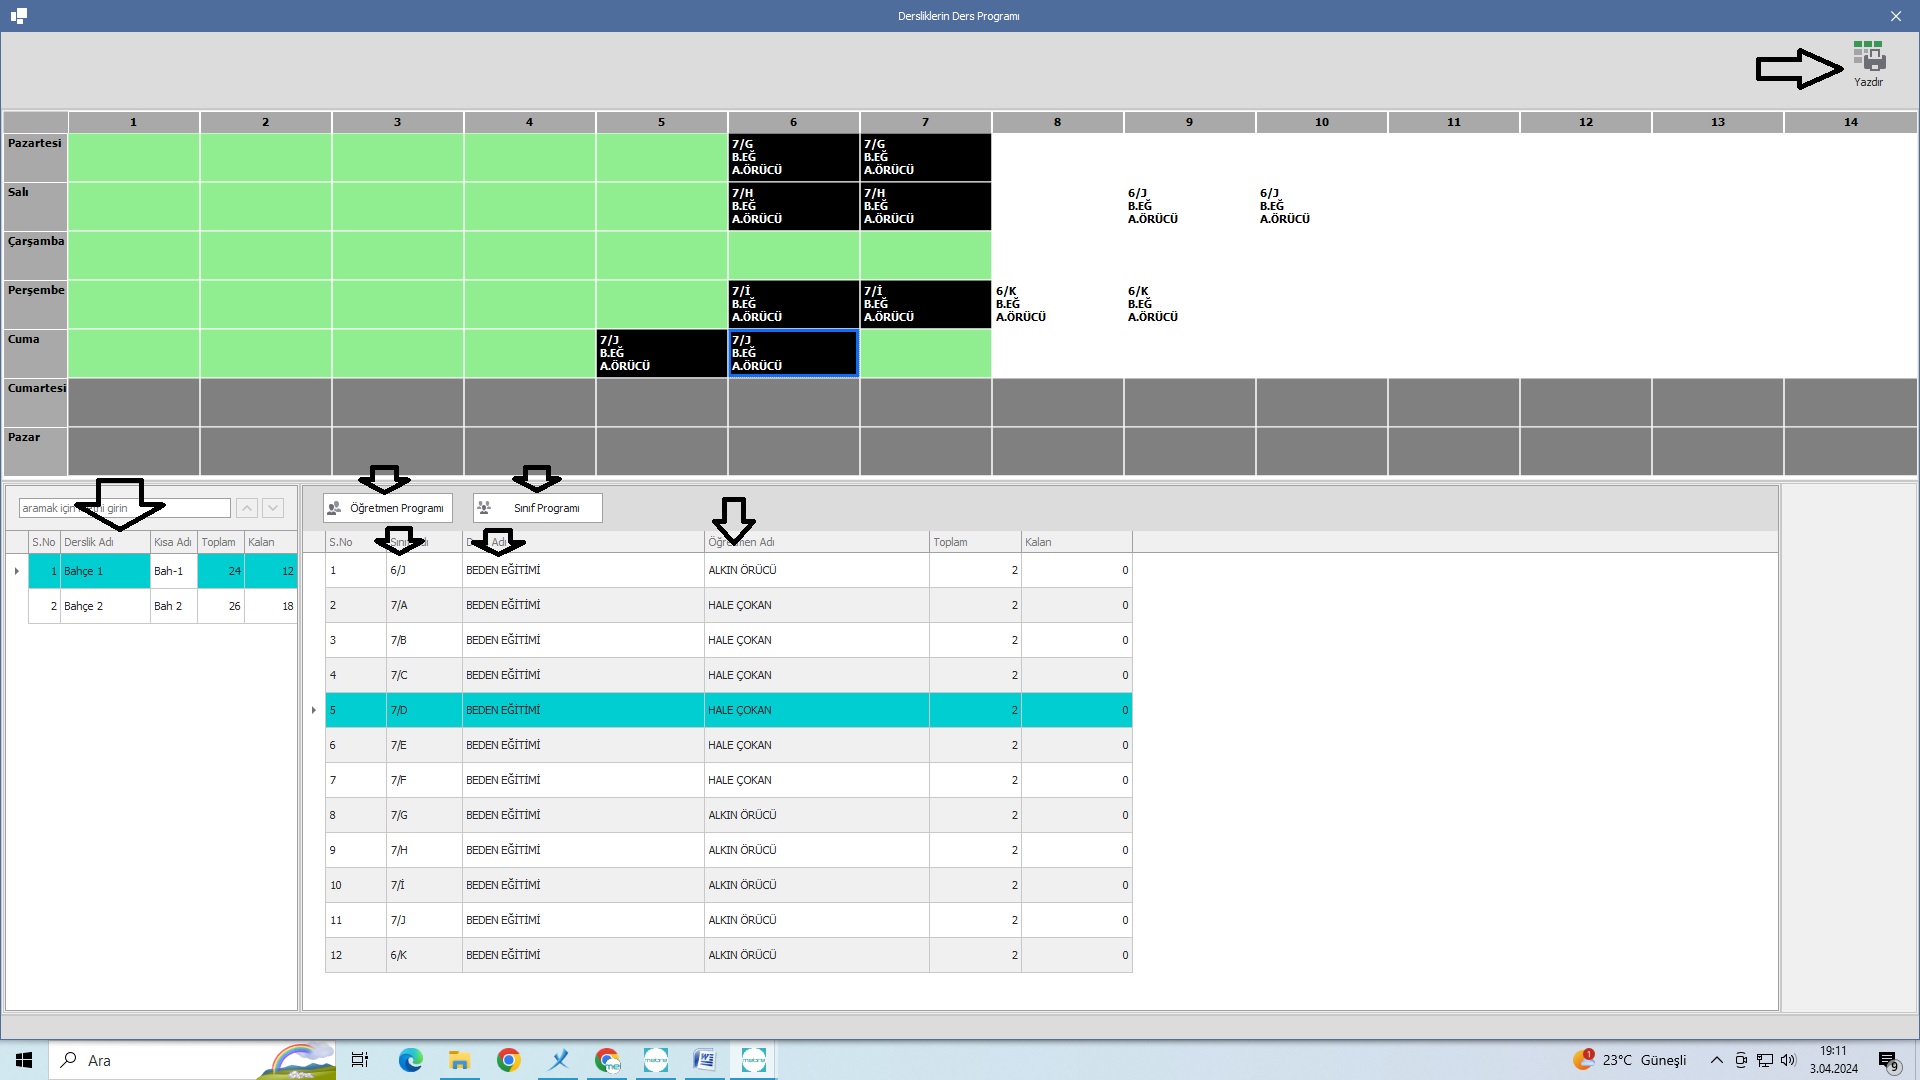
Task: Click the Cumartesi row header
Action: pyautogui.click(x=35, y=402)
